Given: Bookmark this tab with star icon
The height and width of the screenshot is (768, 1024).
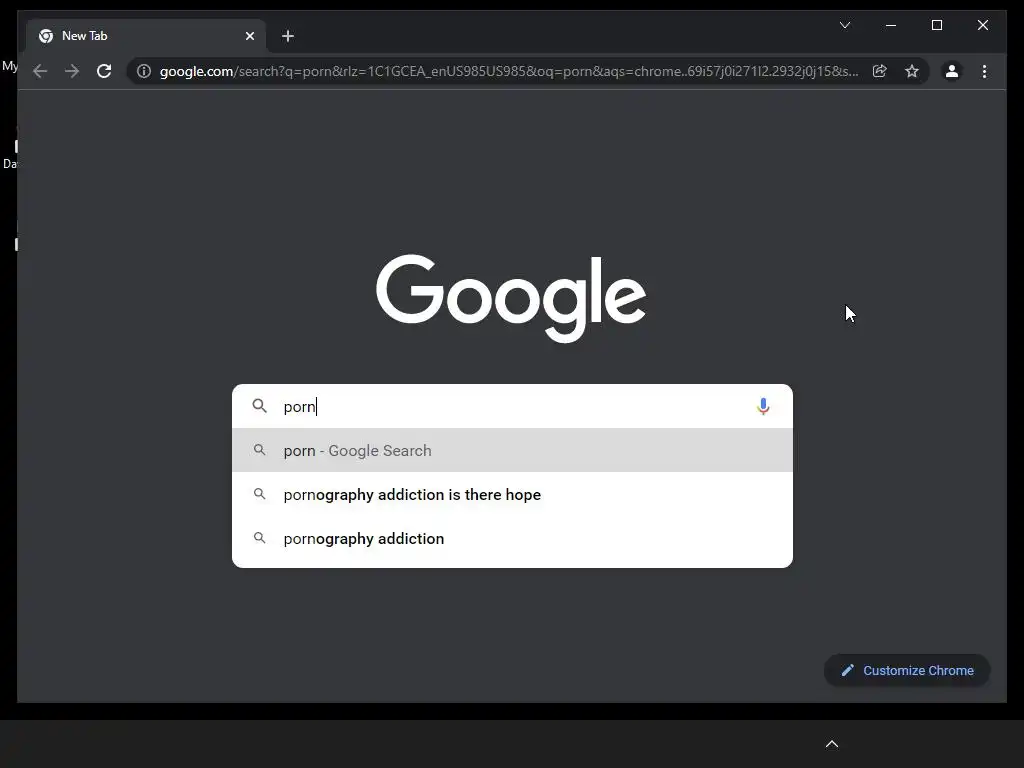Looking at the screenshot, I should [912, 71].
